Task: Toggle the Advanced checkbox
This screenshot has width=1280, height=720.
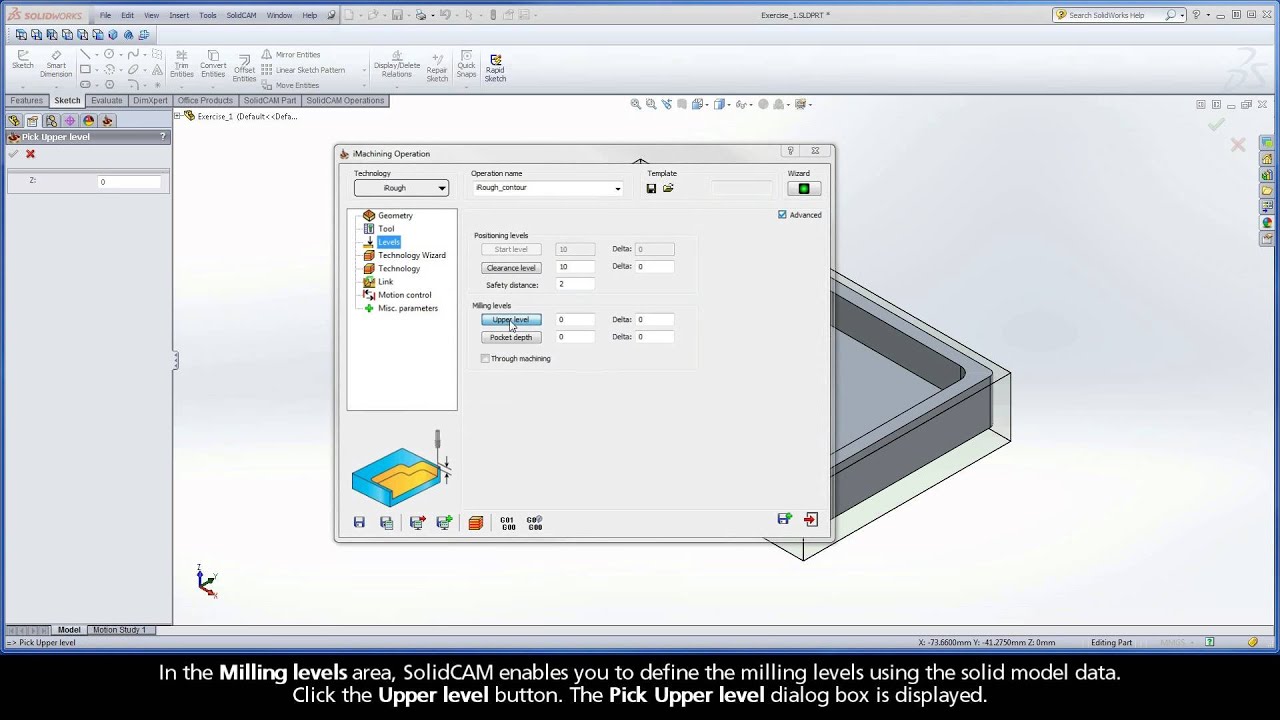Action: pyautogui.click(x=782, y=214)
